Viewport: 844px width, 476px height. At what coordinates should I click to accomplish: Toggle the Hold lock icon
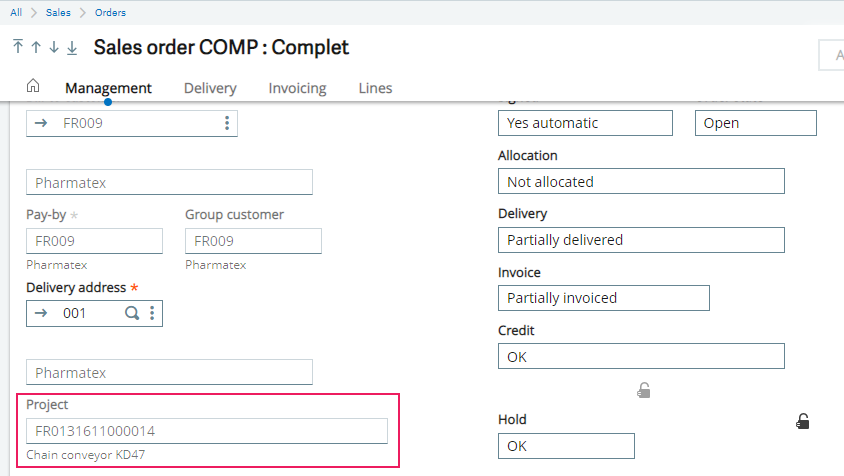[802, 421]
